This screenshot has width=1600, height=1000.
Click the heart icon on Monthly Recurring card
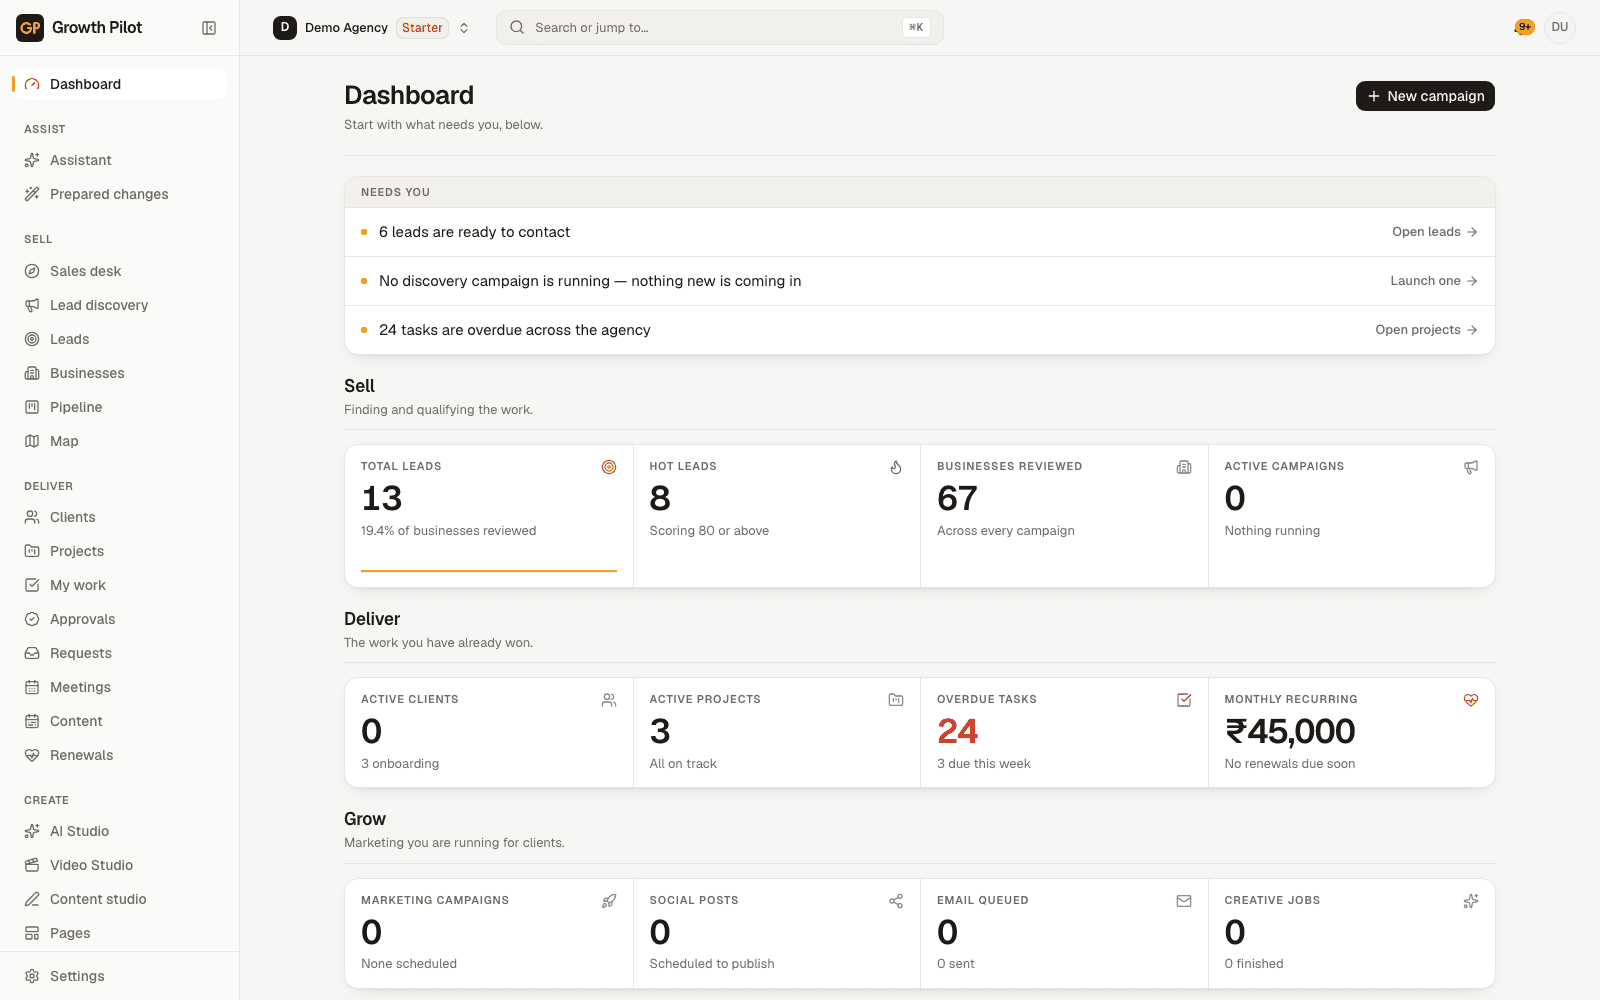(1471, 700)
